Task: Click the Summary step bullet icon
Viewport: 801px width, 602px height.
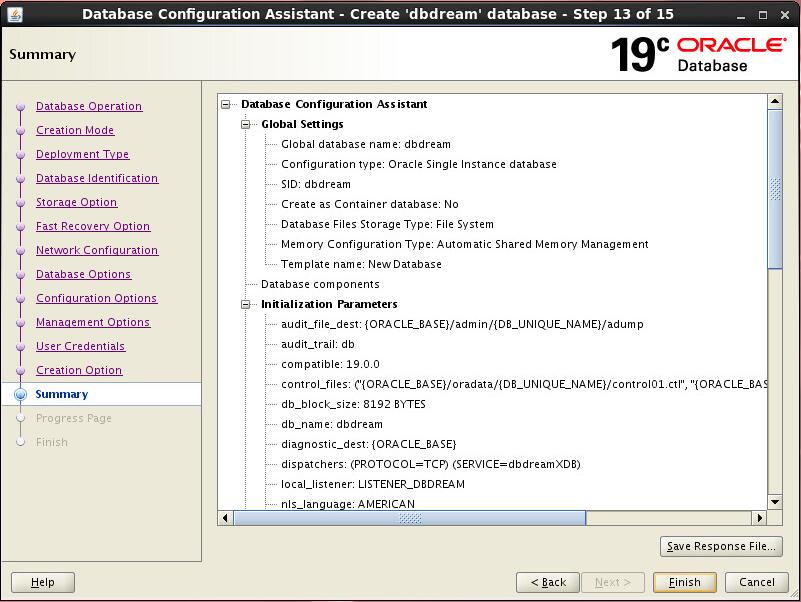Action: point(20,394)
